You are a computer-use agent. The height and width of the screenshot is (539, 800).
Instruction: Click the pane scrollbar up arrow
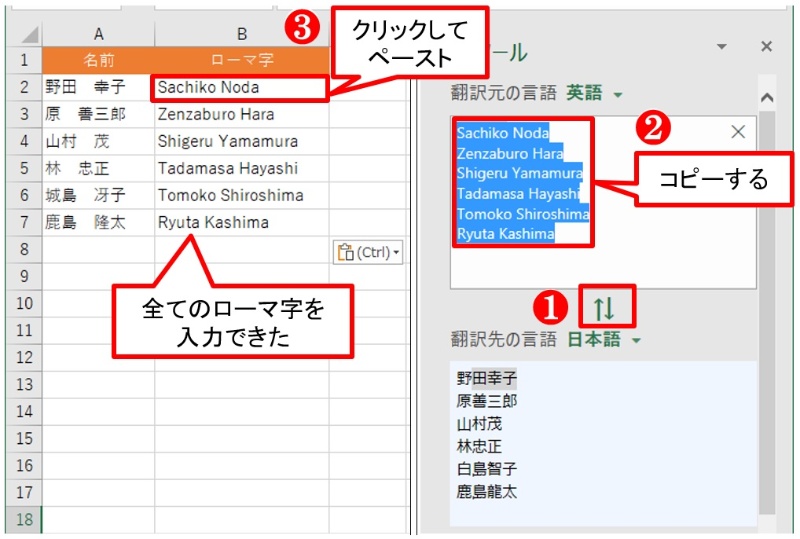(x=767, y=97)
